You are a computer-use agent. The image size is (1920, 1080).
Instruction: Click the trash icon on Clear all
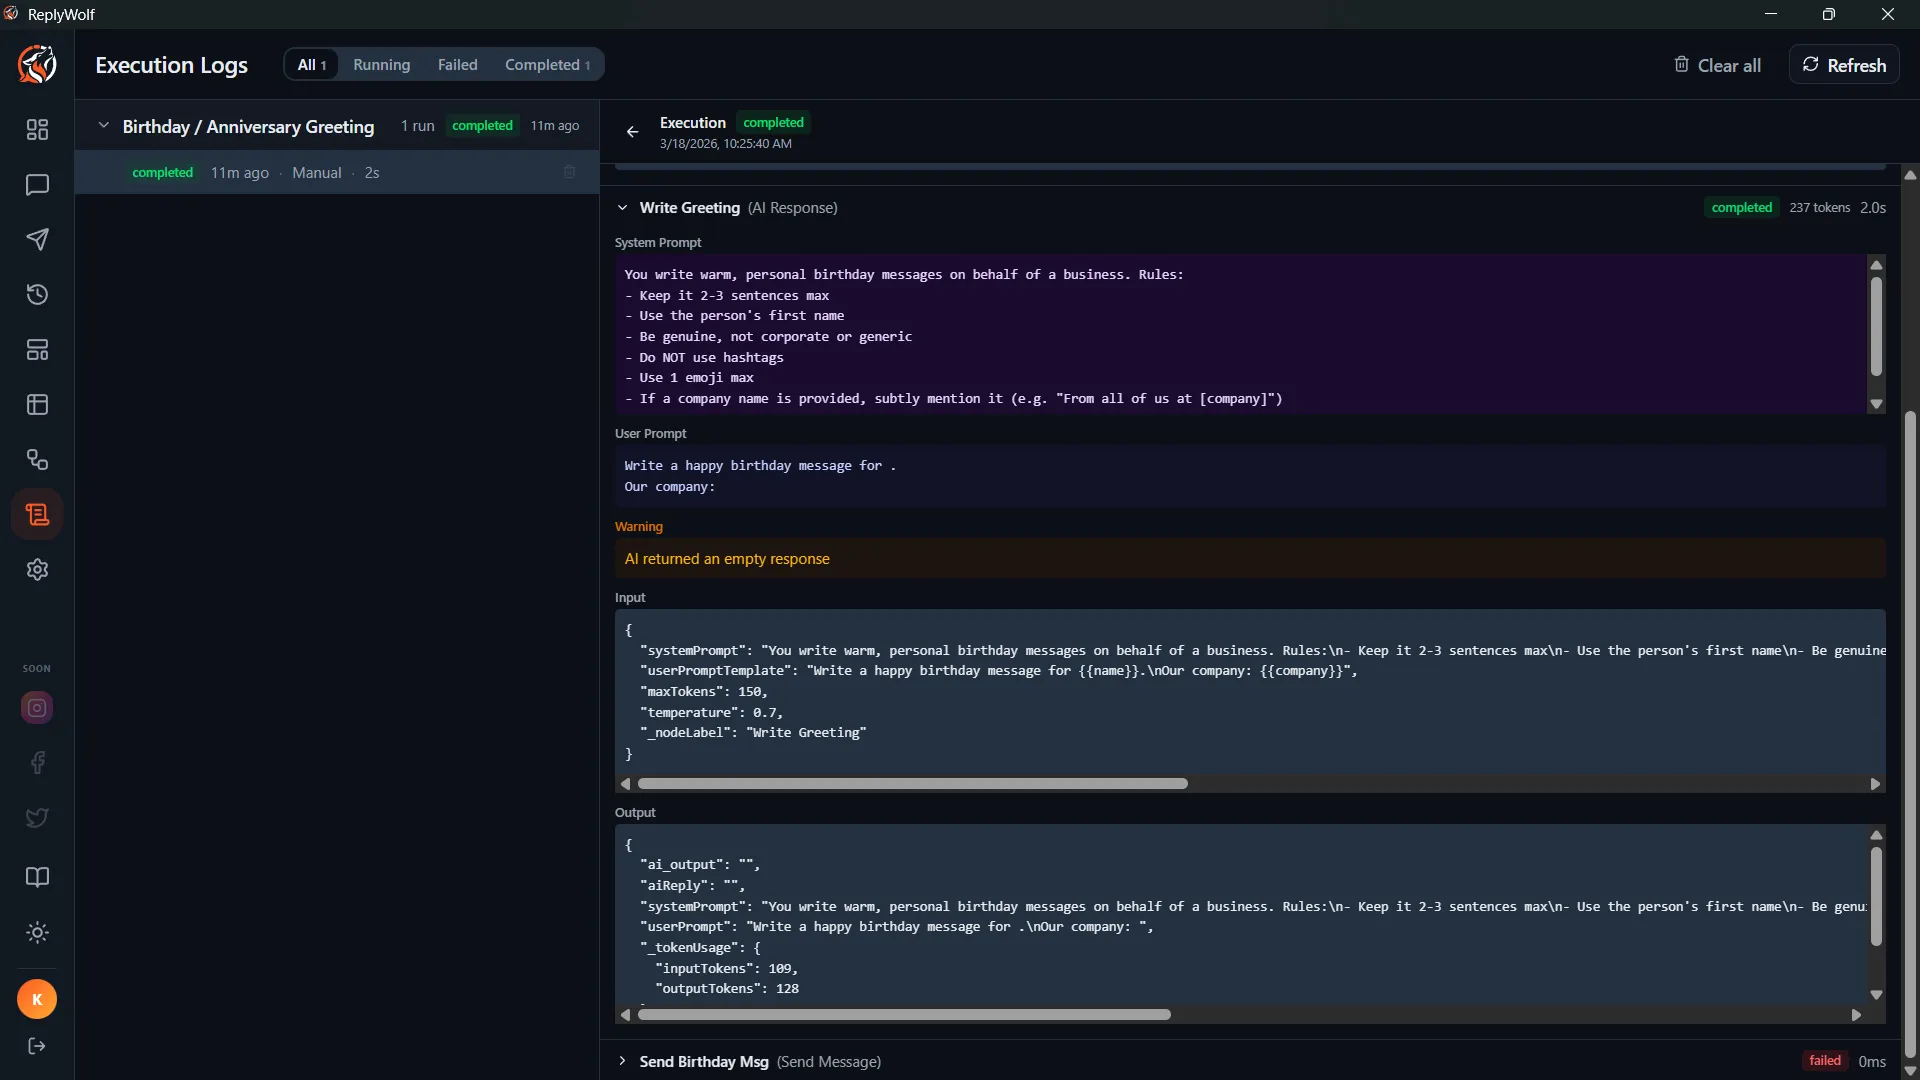point(1682,64)
